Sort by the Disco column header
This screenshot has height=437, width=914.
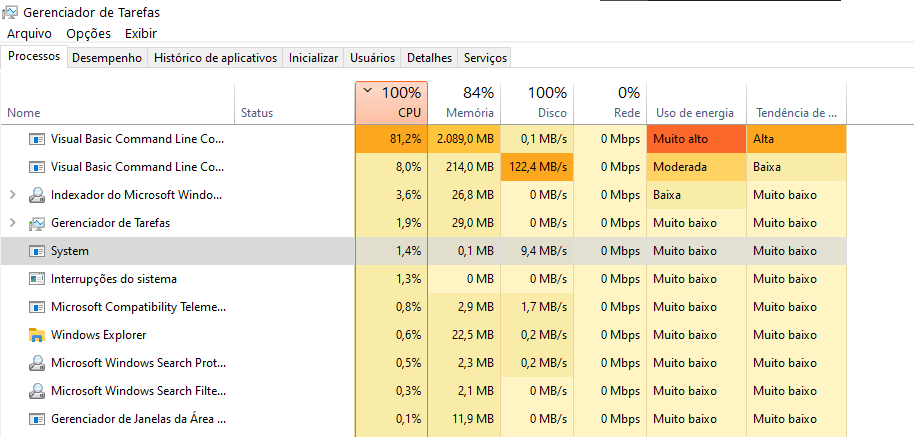click(537, 104)
